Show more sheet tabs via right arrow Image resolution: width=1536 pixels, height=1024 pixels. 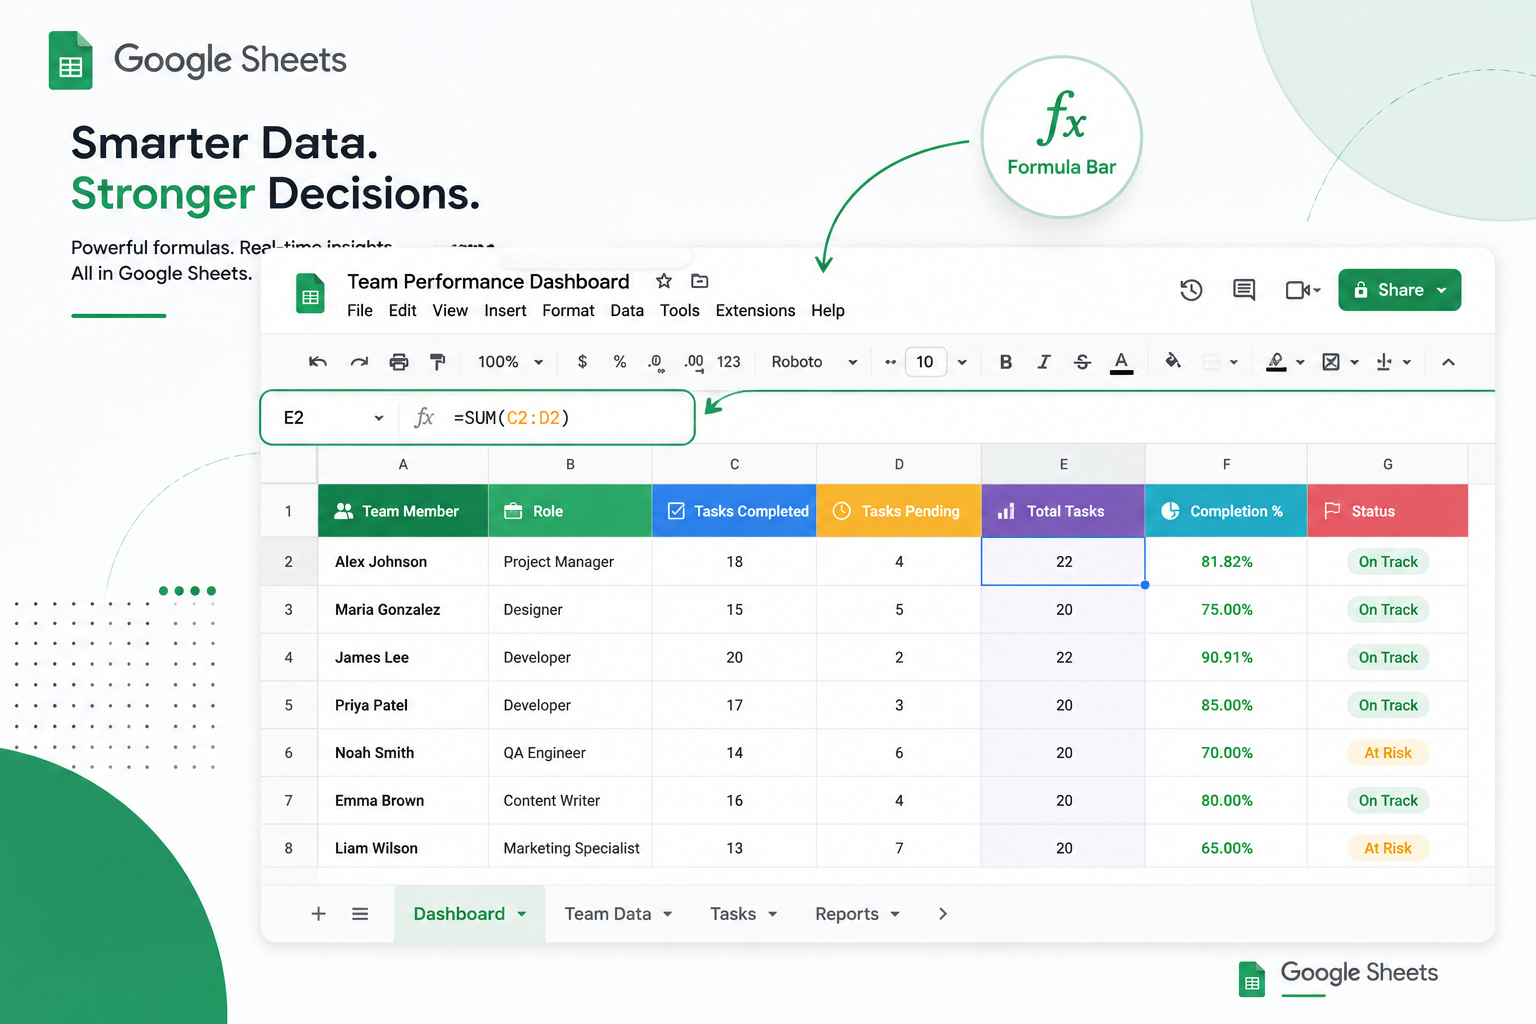click(943, 914)
